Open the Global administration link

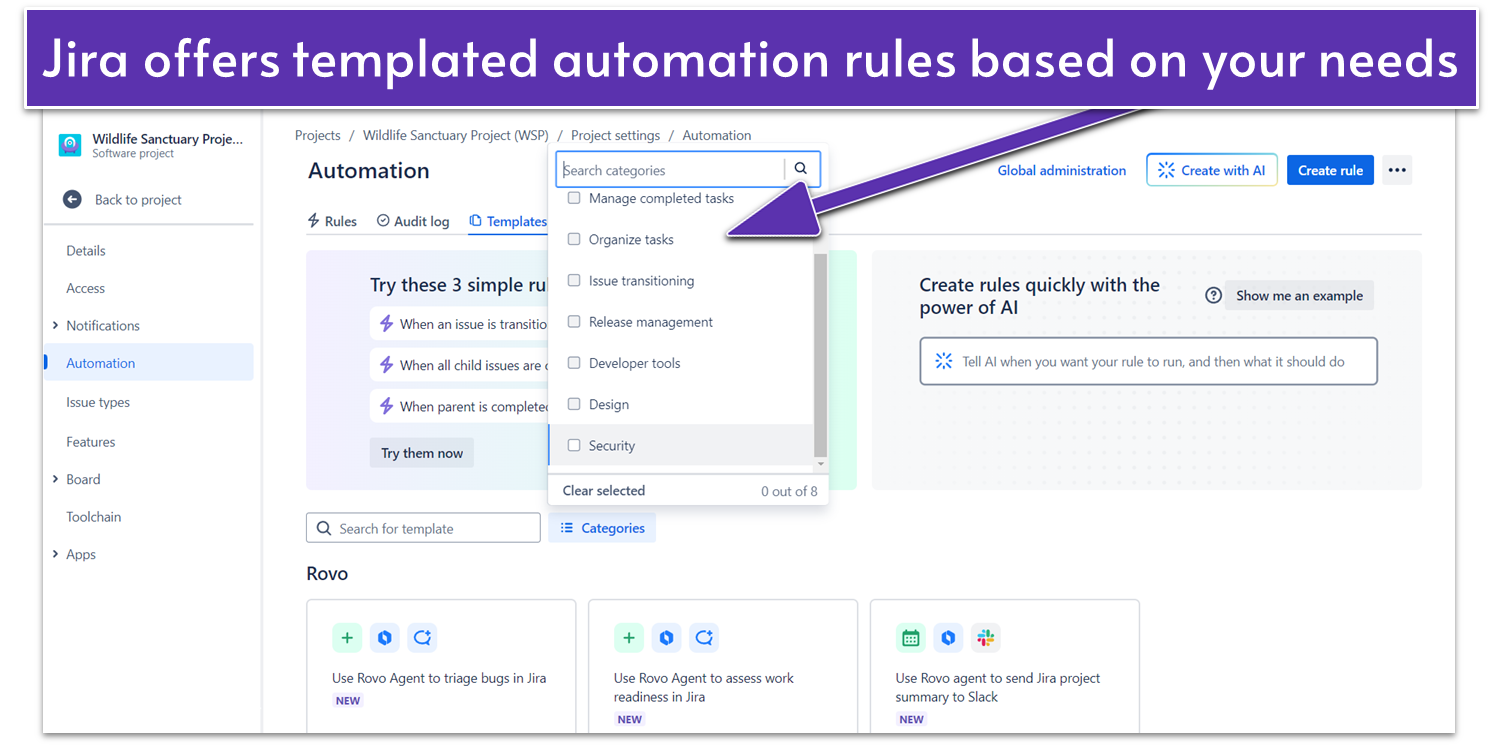click(x=1062, y=170)
